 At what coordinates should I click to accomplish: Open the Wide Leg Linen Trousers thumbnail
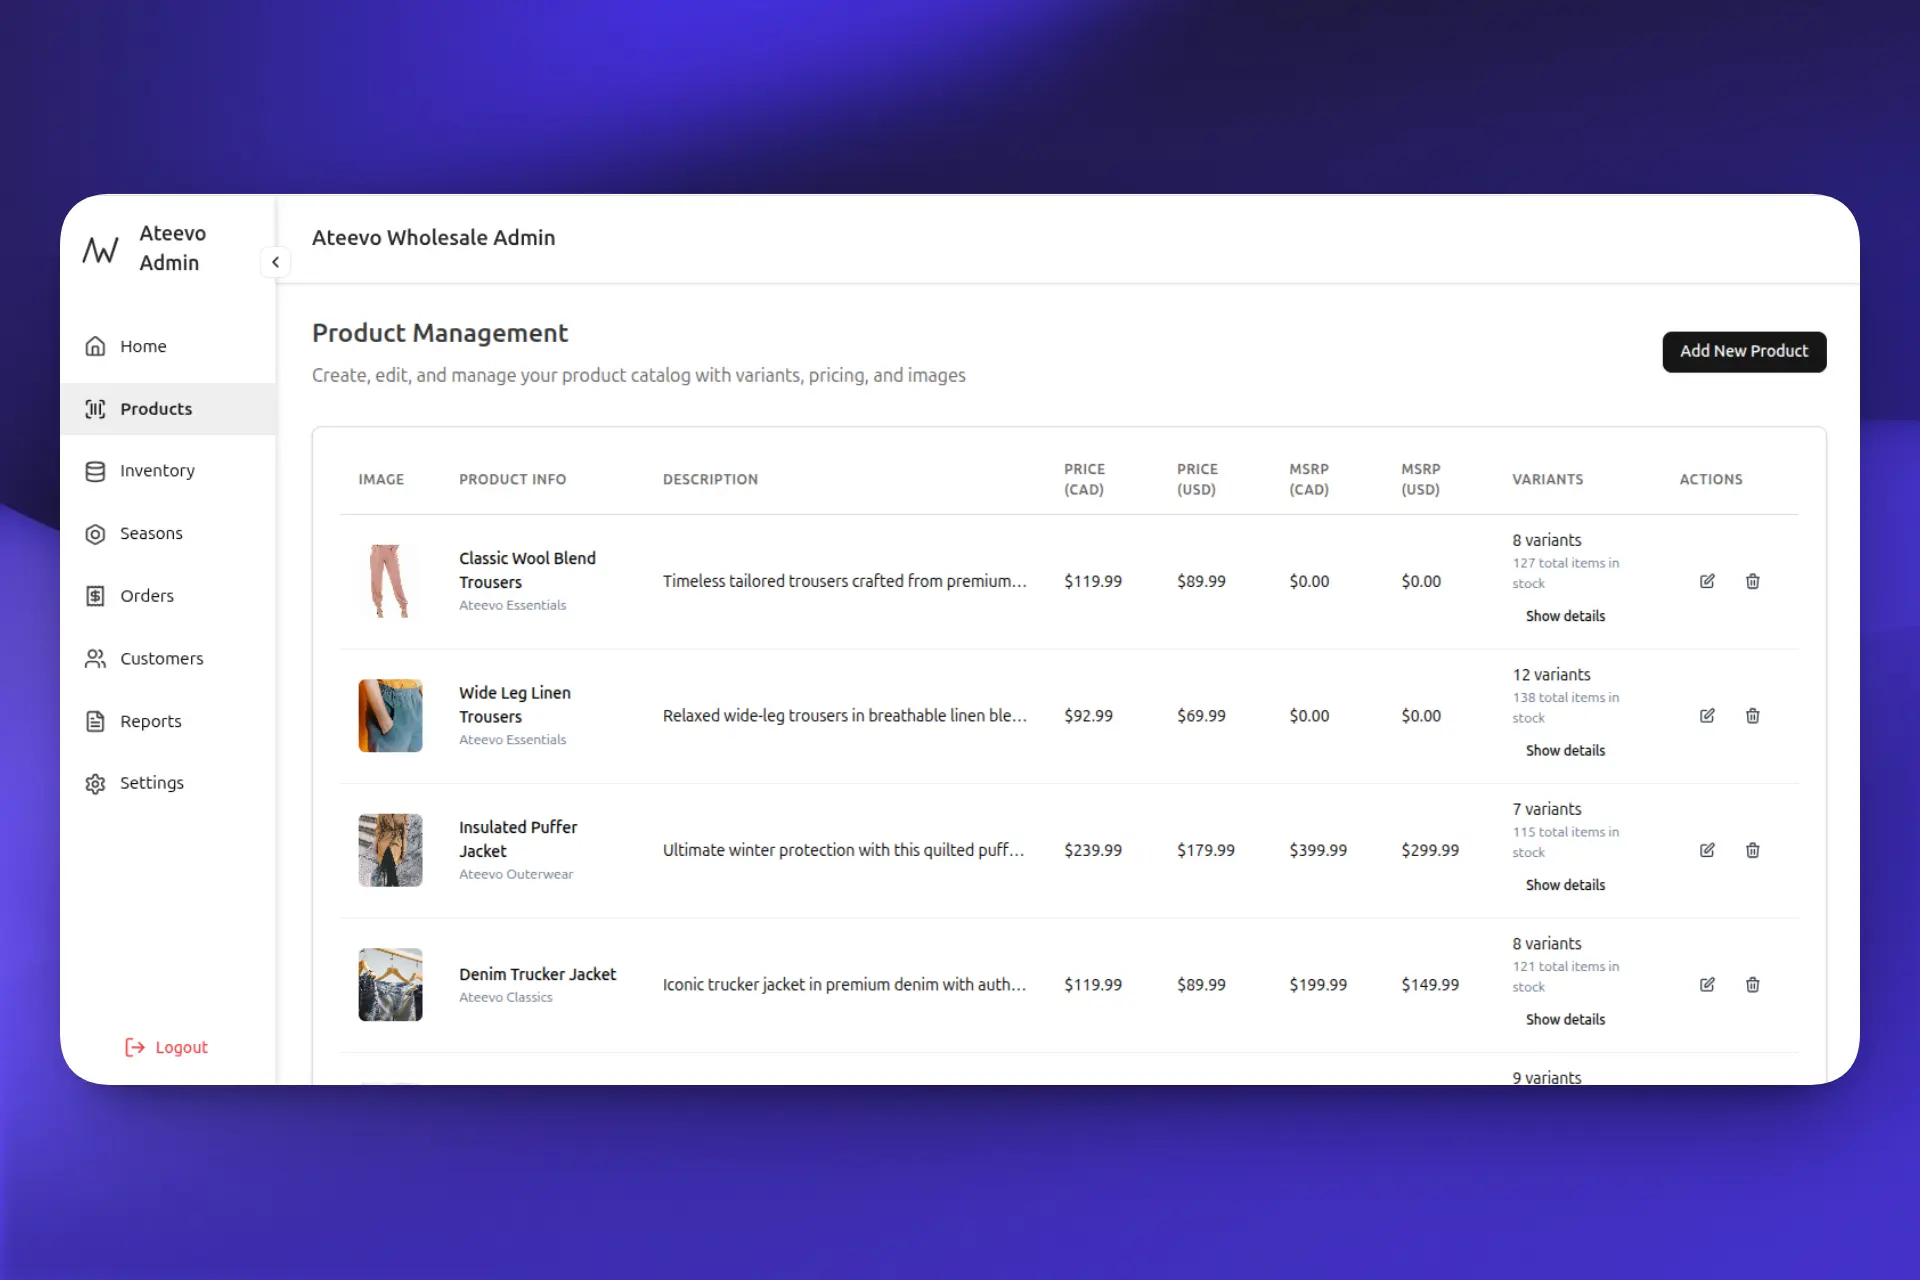(x=390, y=716)
